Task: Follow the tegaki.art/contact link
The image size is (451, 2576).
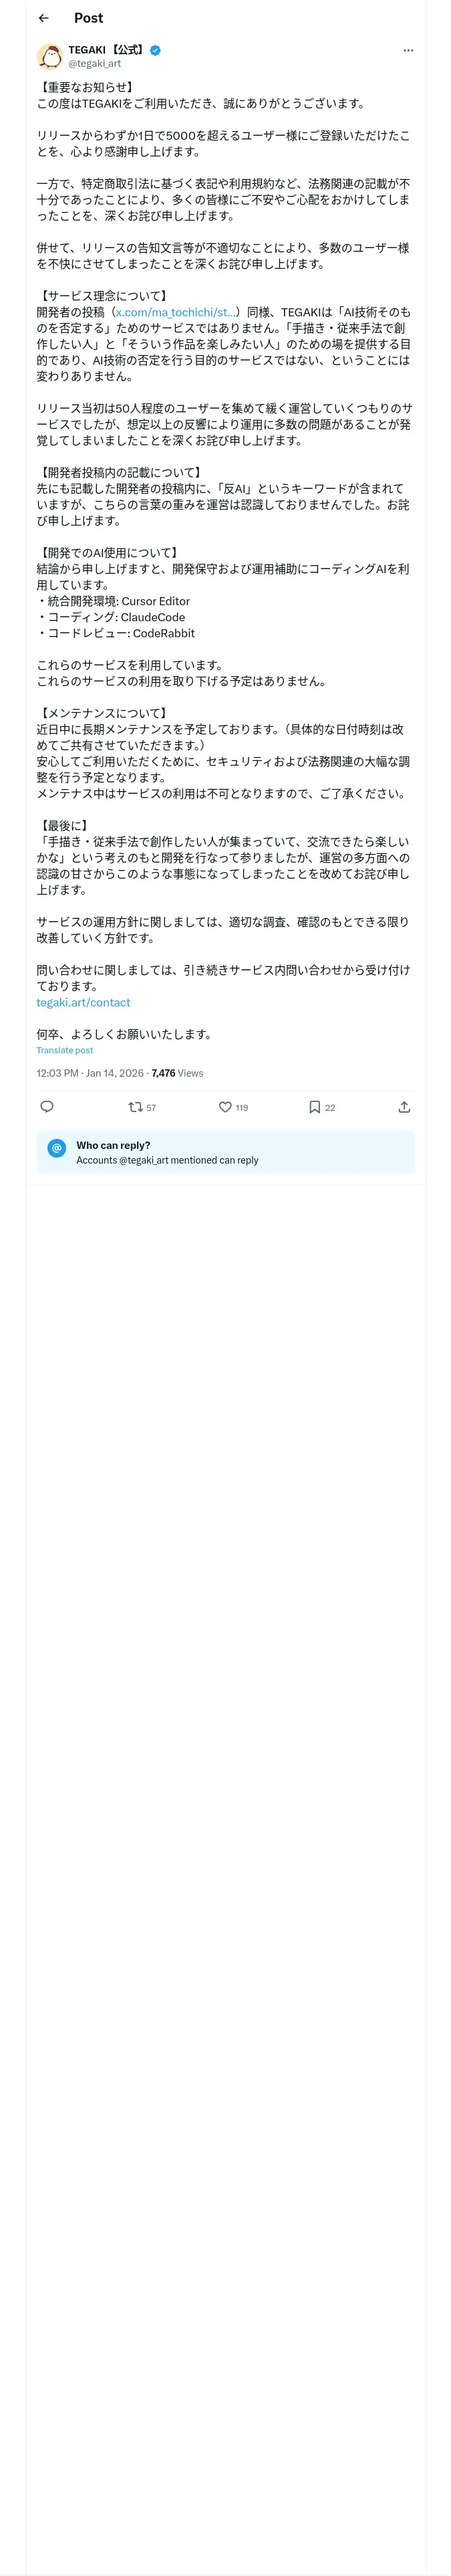Action: pos(83,1002)
